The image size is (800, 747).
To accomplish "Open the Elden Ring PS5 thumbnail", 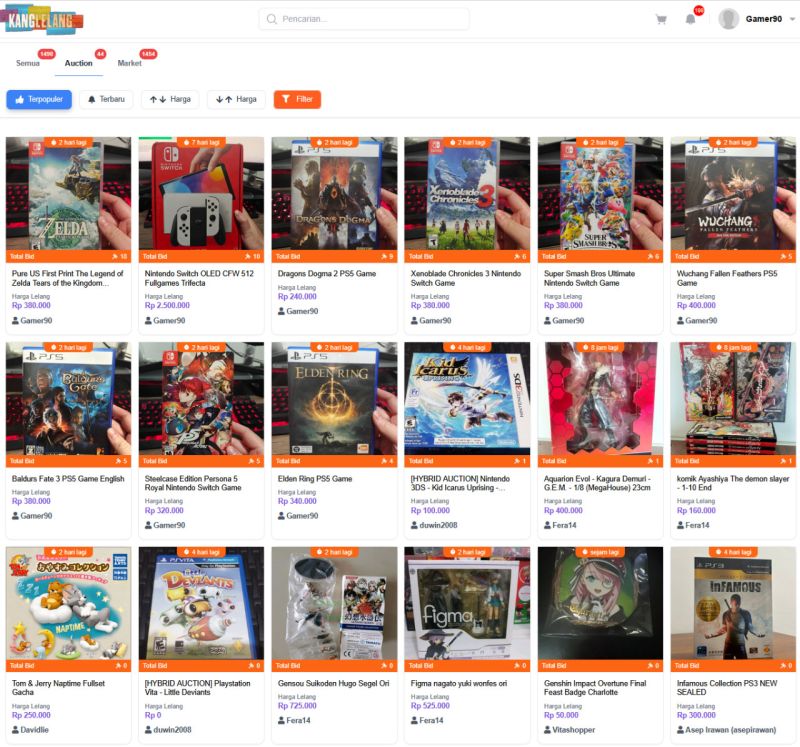I will point(334,398).
